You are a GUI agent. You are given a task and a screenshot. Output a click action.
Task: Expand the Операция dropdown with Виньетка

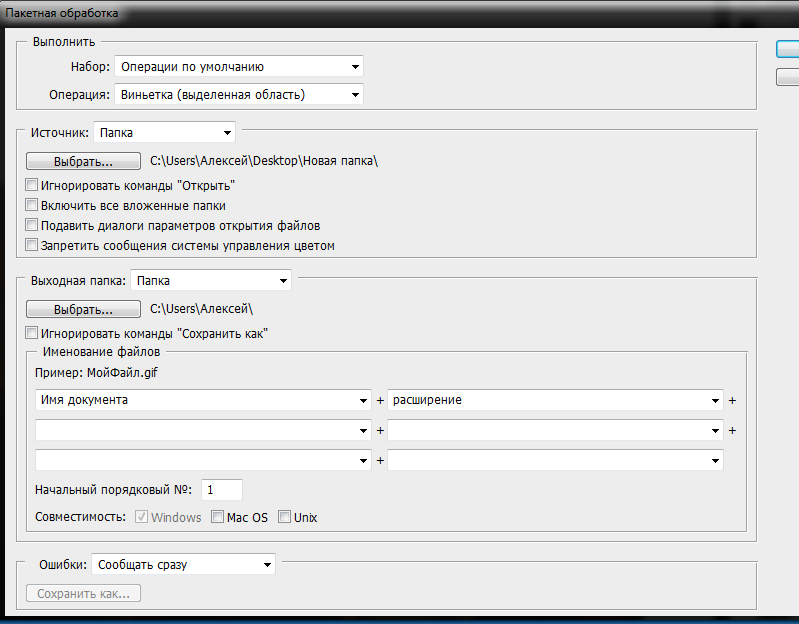click(x=239, y=95)
